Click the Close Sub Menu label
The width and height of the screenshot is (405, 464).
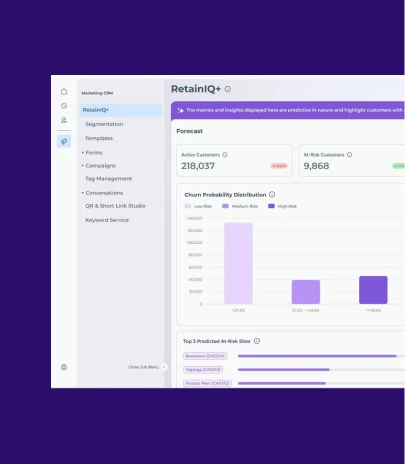pyautogui.click(x=143, y=367)
